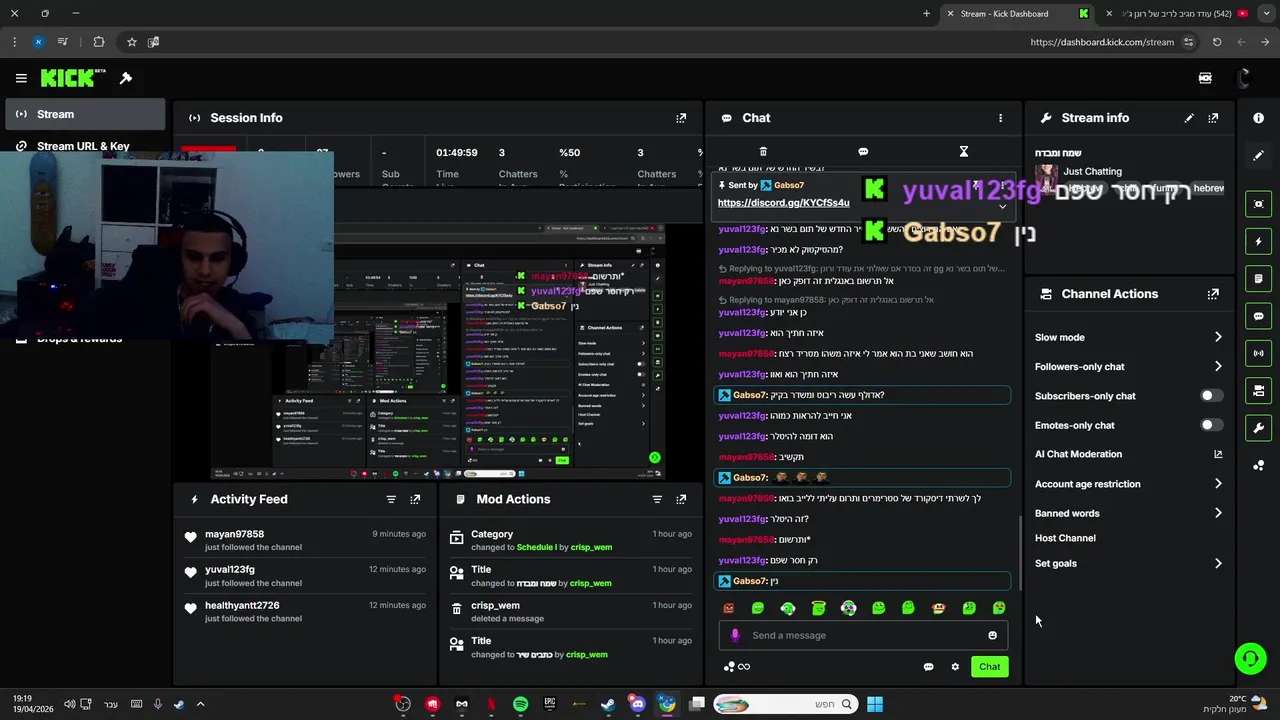
Task: Open the emoji picker in message box
Action: click(992, 635)
